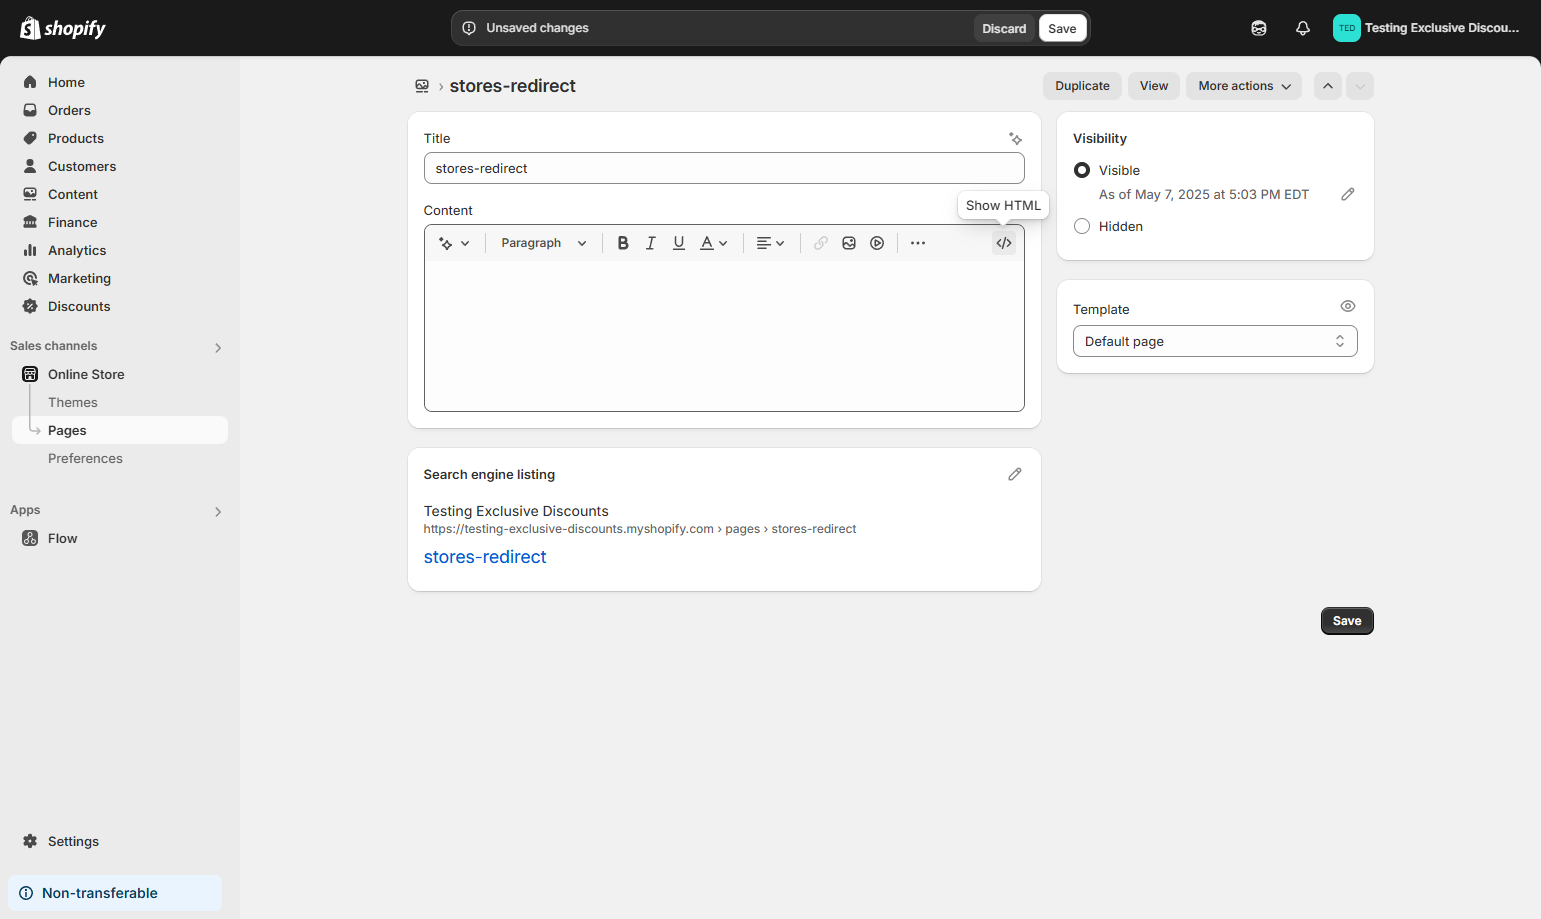Click inside the Content editor area

pyautogui.click(x=724, y=335)
